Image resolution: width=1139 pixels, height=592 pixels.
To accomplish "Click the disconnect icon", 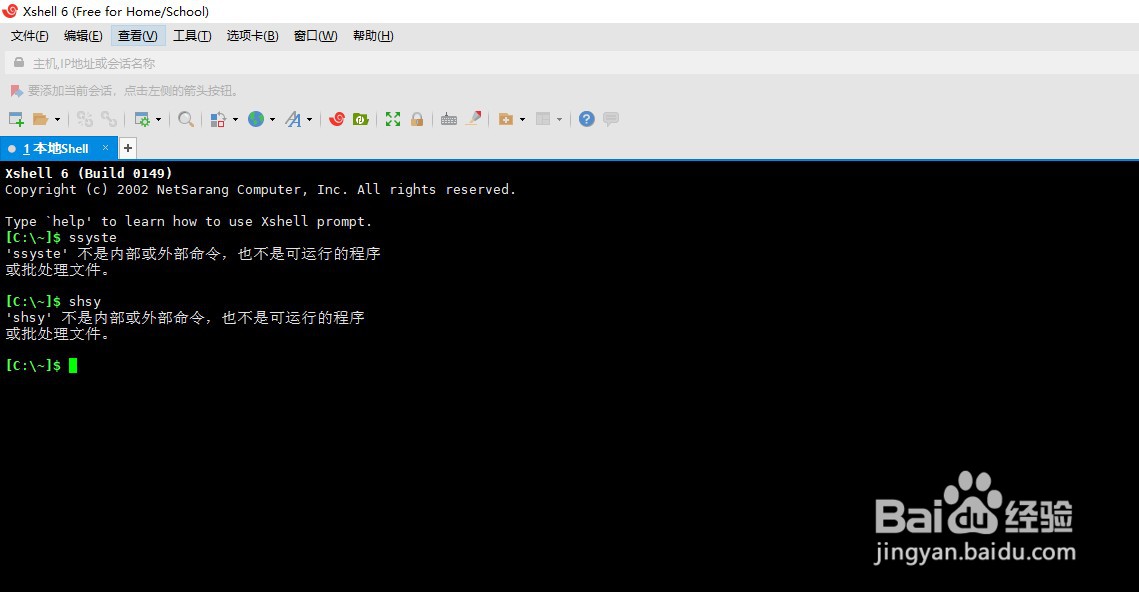I will click(109, 119).
